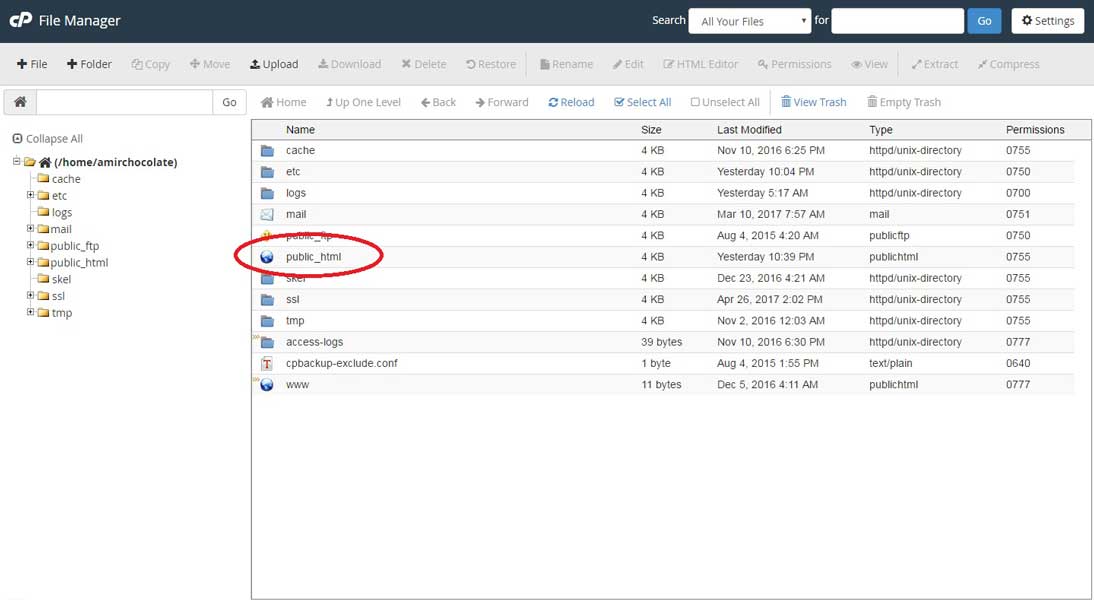Click the Rename toolbar button
This screenshot has width=1094, height=600.
567,64
